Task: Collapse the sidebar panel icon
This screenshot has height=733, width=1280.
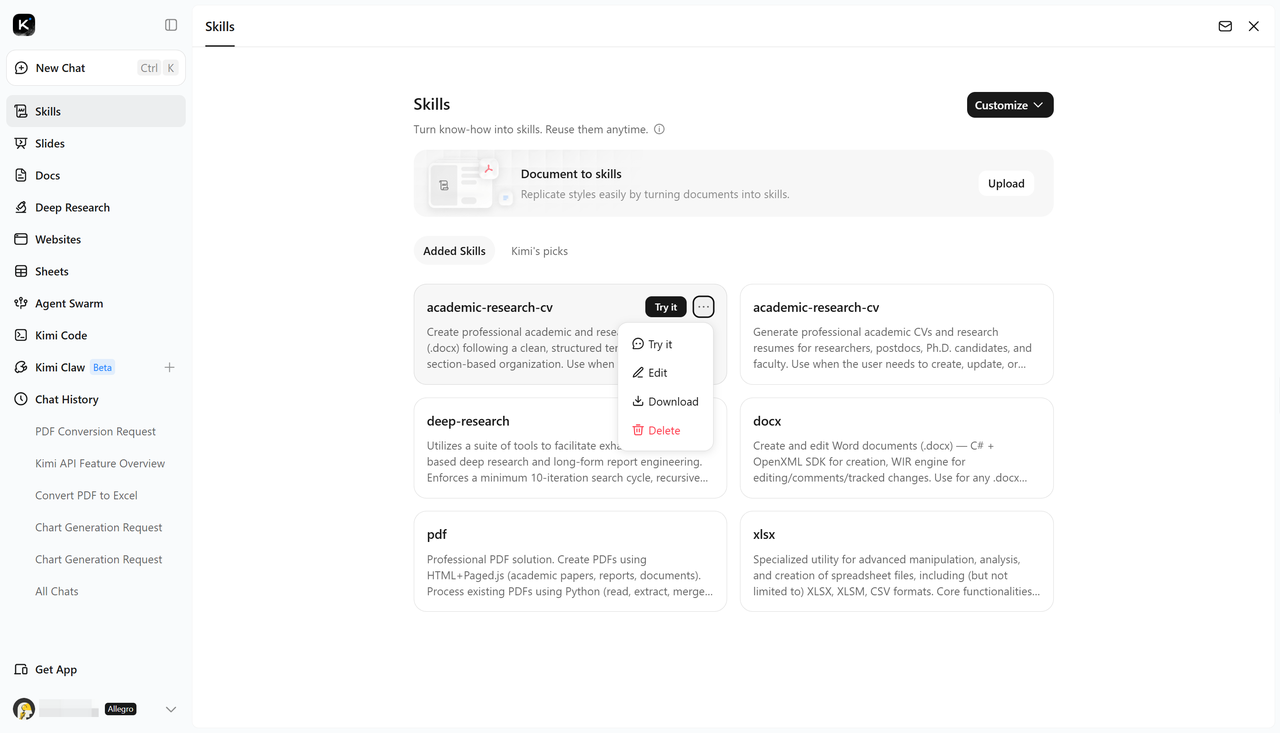Action: [x=171, y=25]
